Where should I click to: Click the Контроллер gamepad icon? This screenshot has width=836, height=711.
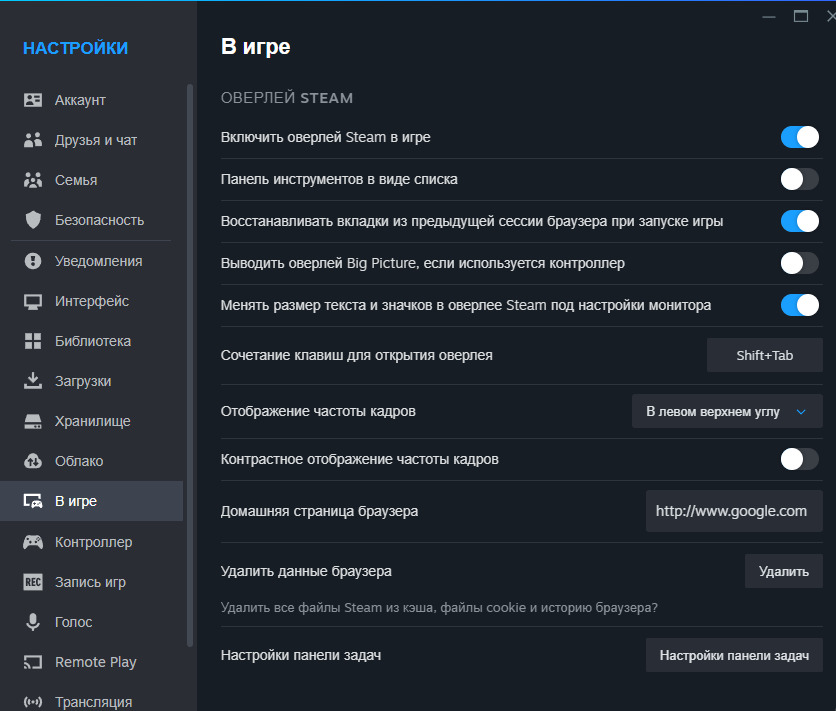click(33, 542)
